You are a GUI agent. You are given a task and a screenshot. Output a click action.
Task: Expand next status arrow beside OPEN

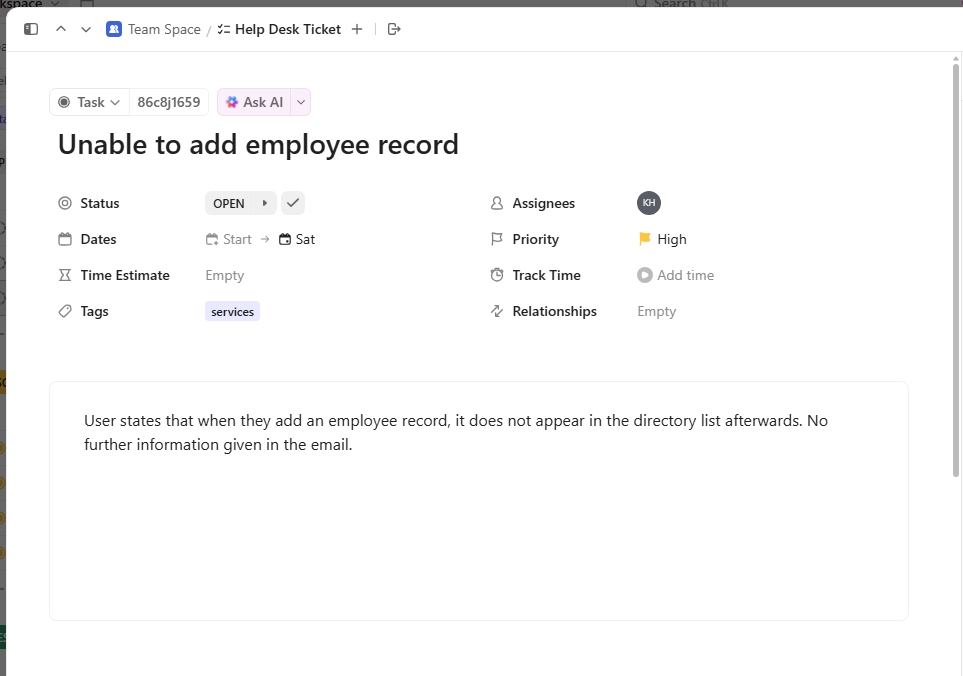pyautogui.click(x=265, y=203)
